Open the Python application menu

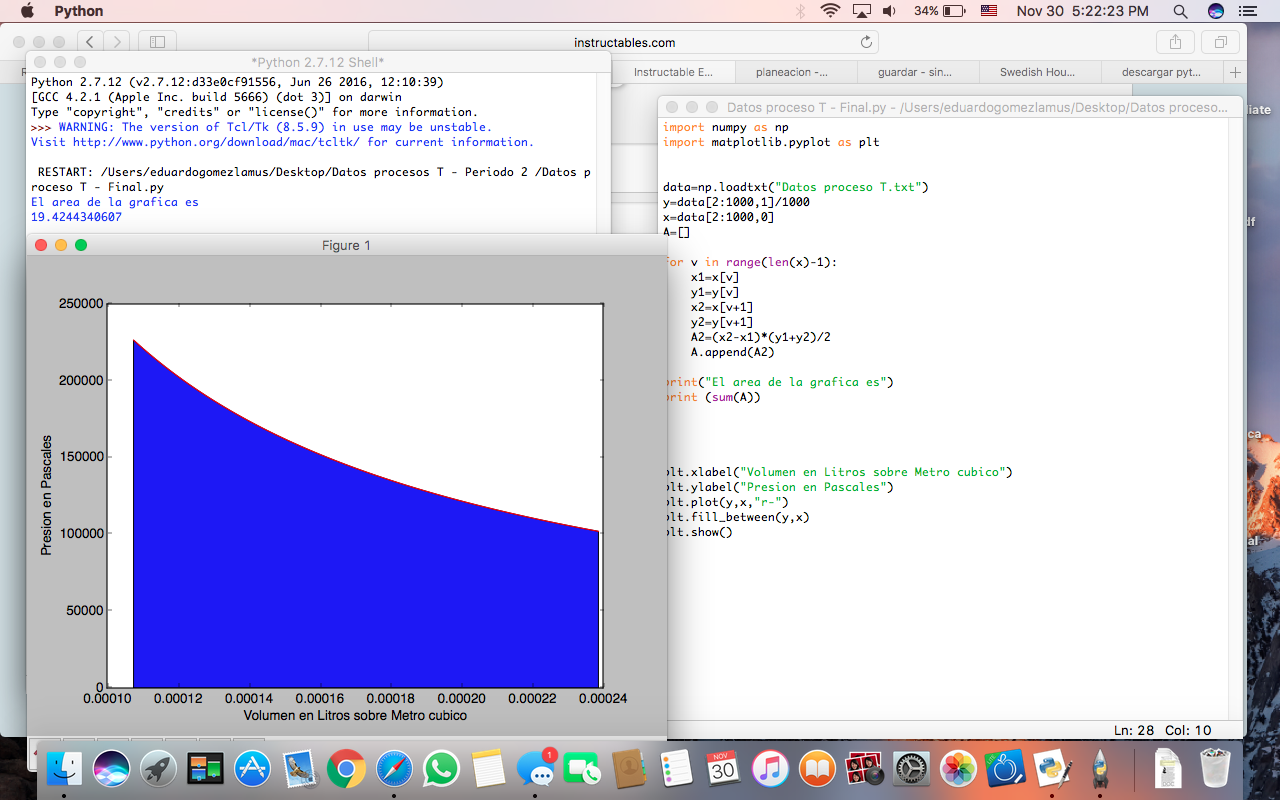click(79, 11)
